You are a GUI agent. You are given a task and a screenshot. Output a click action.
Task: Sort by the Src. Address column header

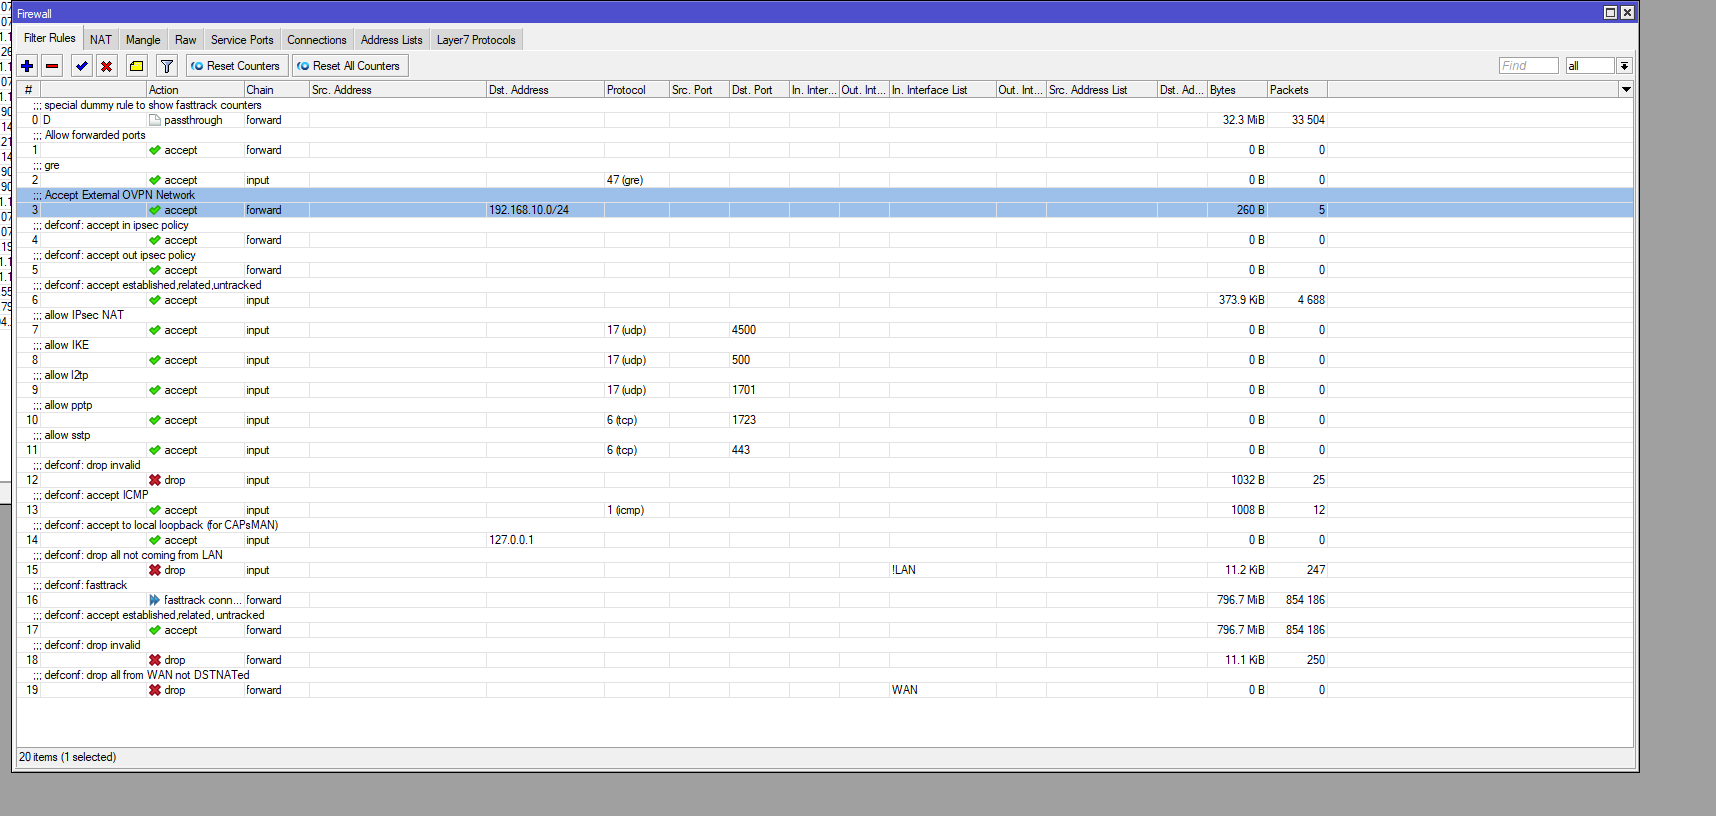point(398,90)
